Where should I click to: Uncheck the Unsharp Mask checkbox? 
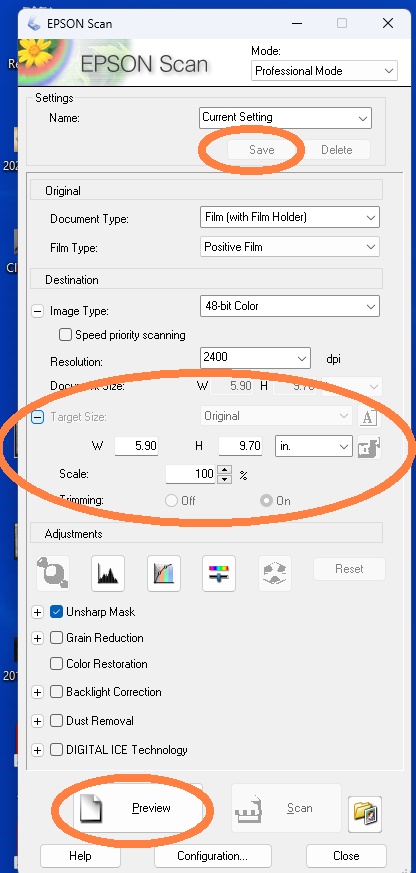pyautogui.click(x=56, y=612)
